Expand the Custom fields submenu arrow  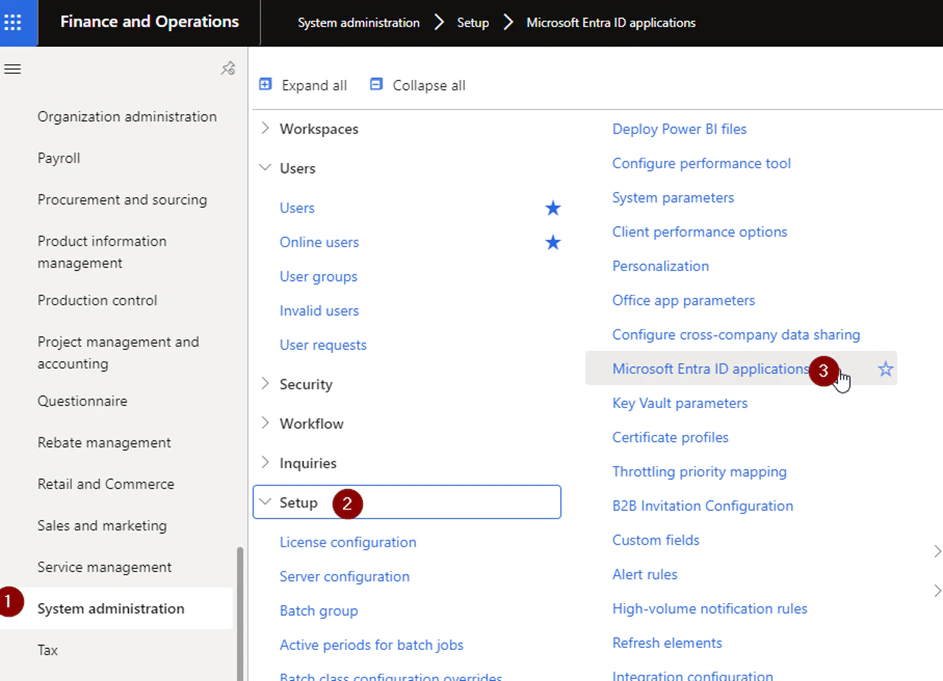(x=937, y=551)
